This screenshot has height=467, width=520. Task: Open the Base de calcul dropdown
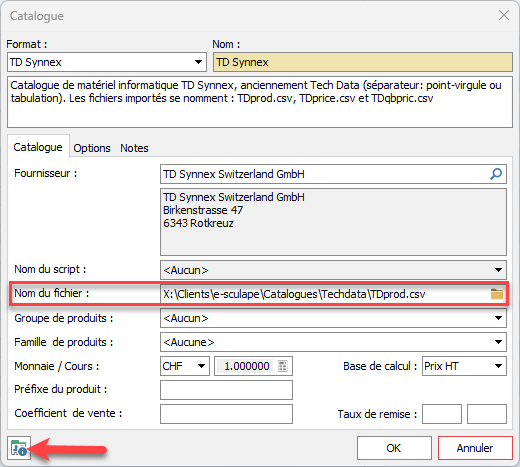pos(464,366)
